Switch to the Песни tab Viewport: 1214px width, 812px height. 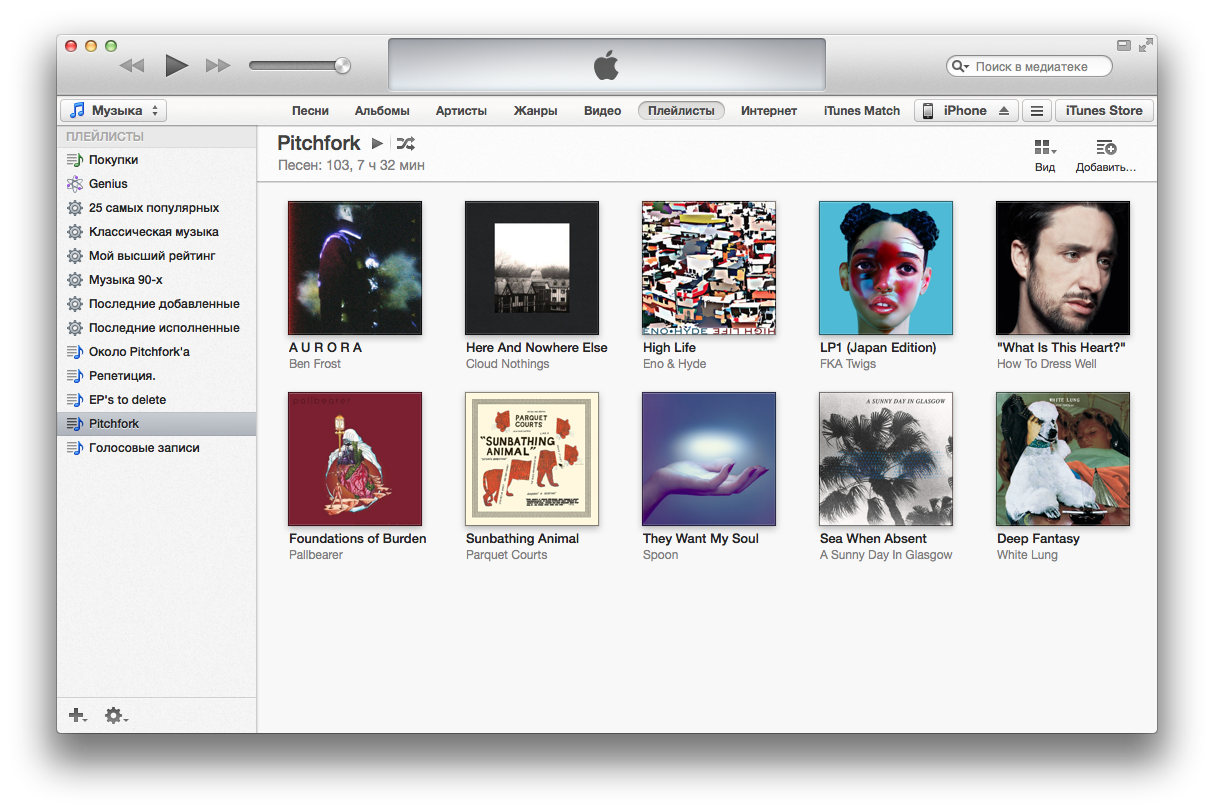pos(310,111)
